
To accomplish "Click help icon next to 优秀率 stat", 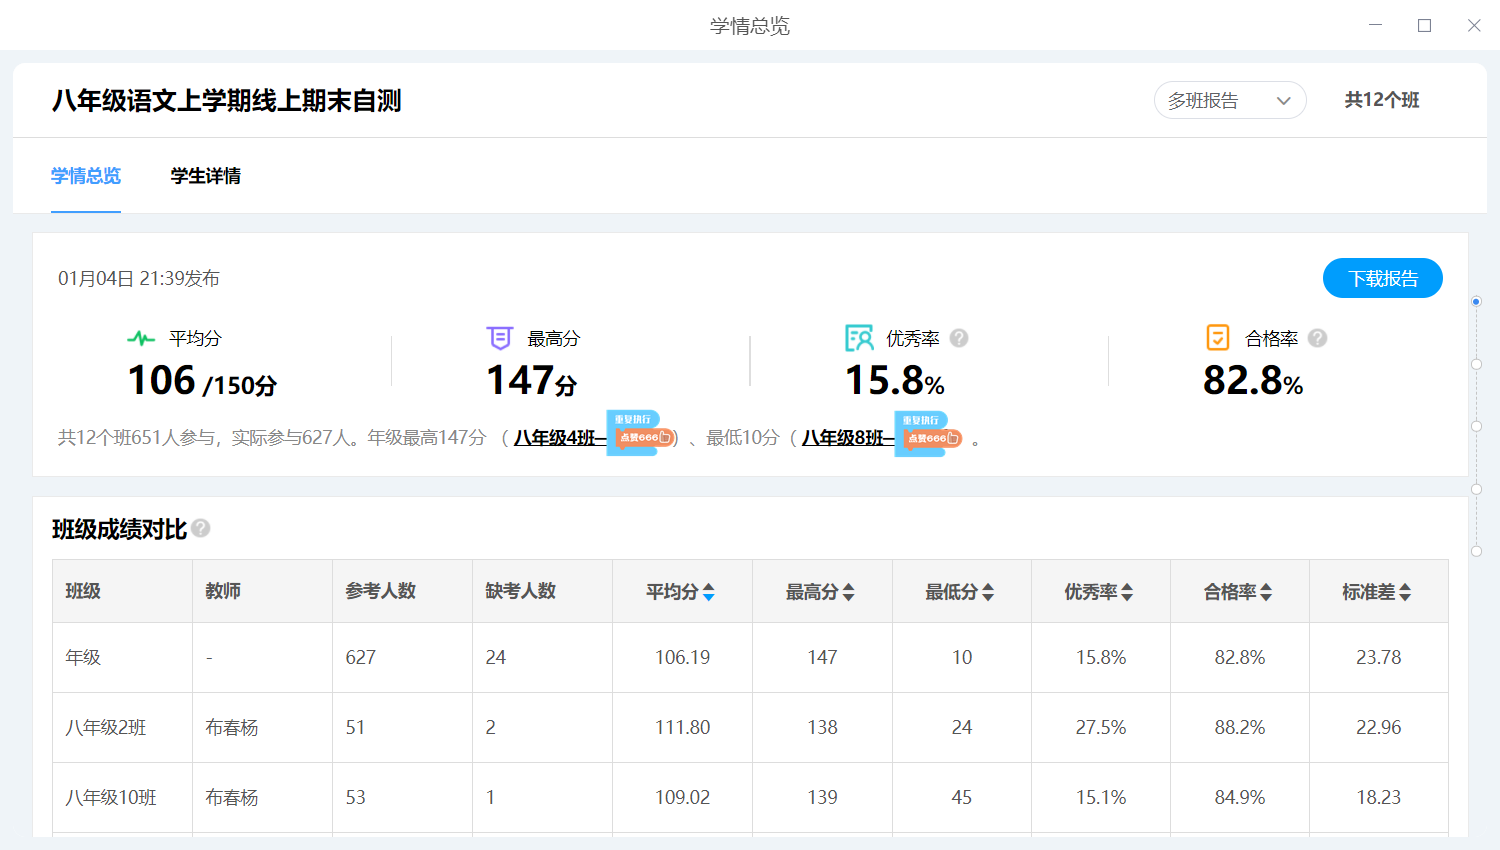I will [958, 338].
